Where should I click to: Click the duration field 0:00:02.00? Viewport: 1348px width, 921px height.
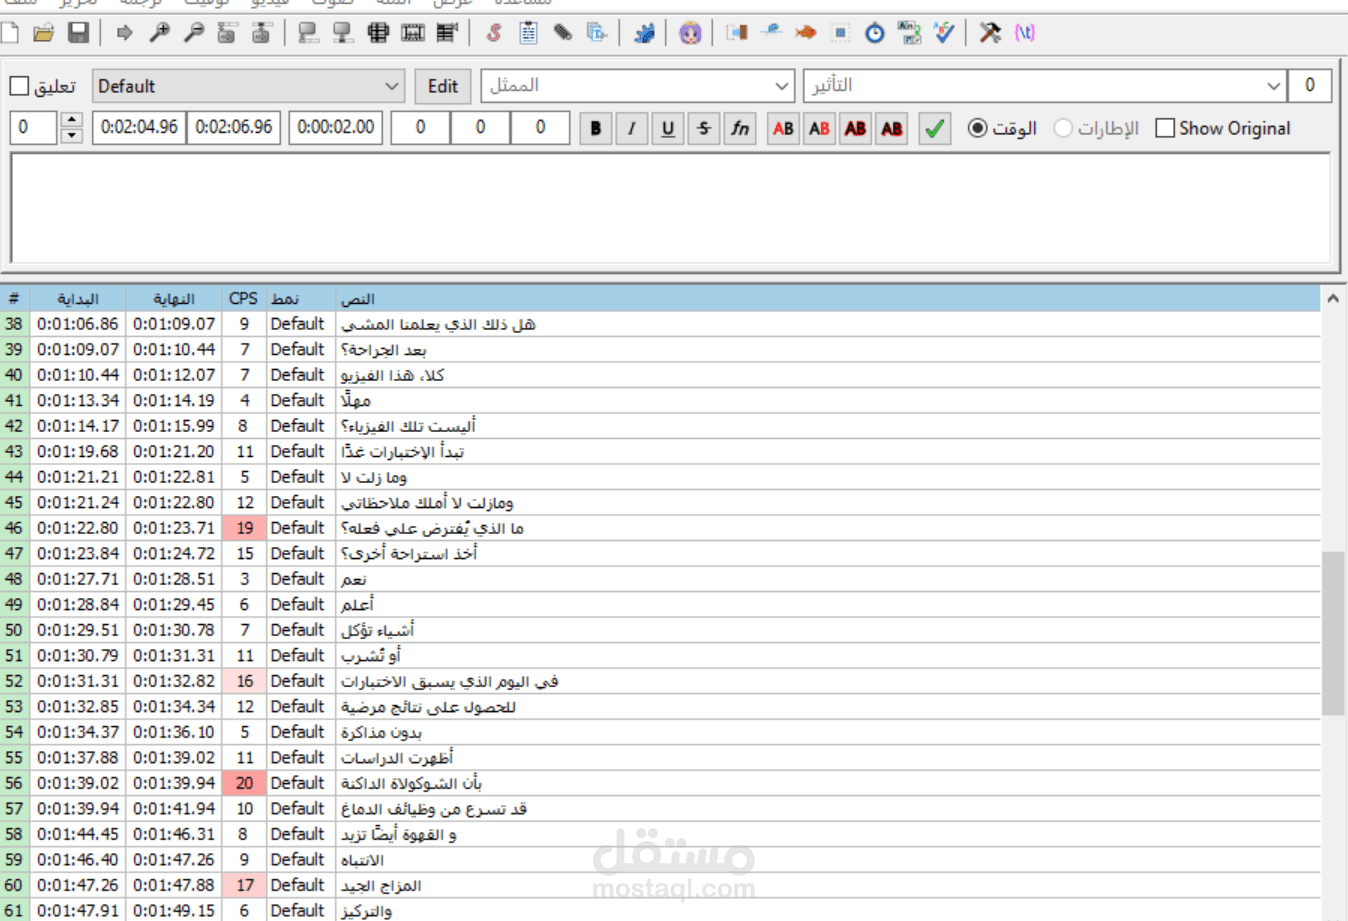pyautogui.click(x=336, y=128)
